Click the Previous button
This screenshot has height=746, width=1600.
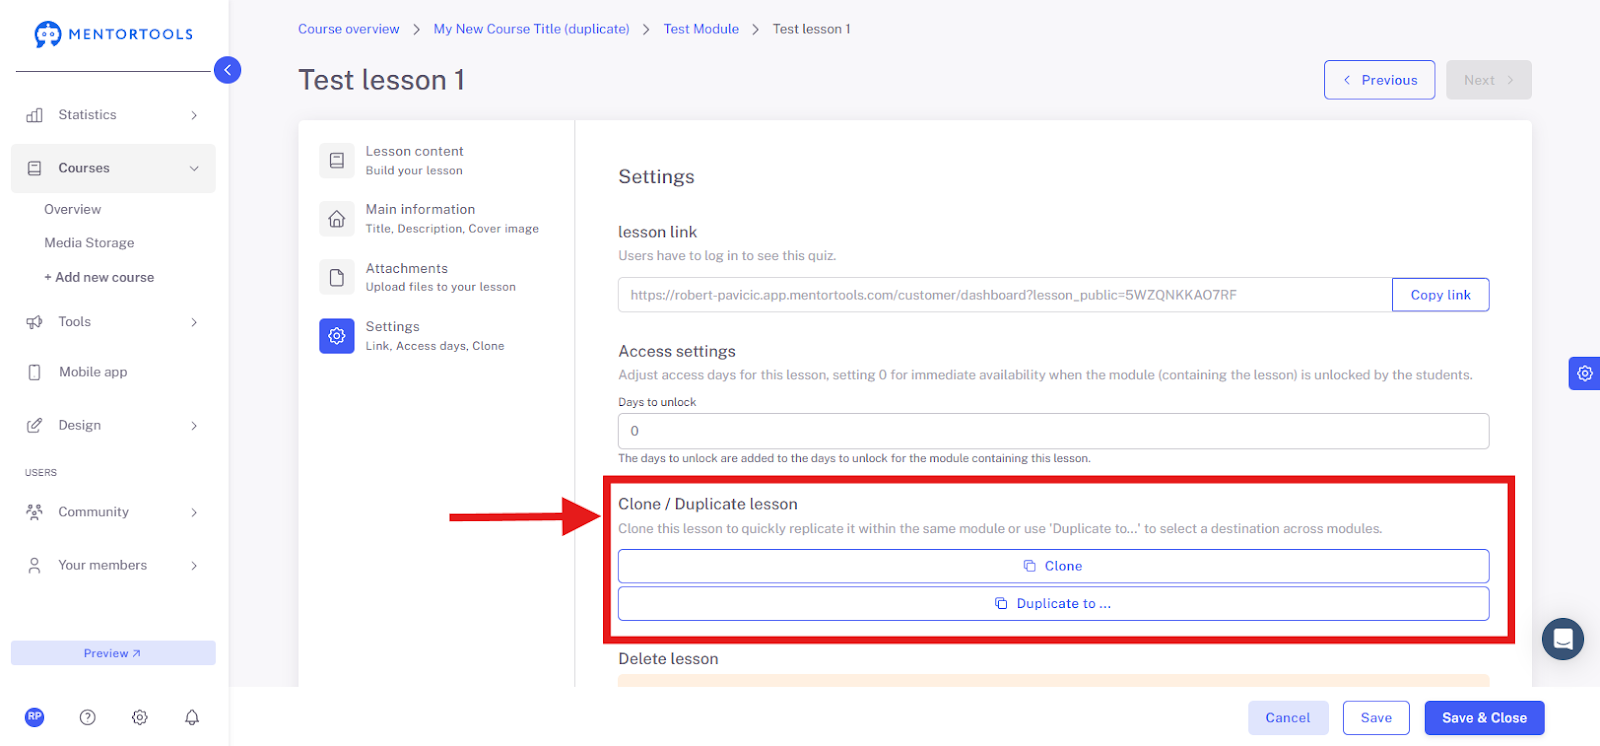(1379, 80)
